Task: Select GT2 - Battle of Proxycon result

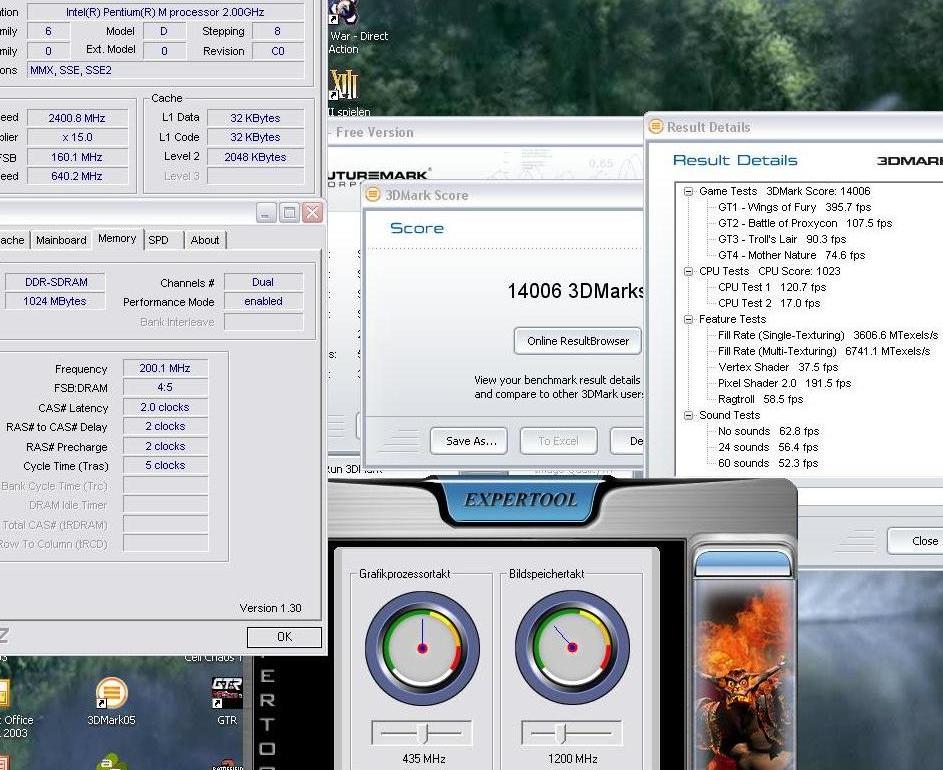Action: pos(805,223)
